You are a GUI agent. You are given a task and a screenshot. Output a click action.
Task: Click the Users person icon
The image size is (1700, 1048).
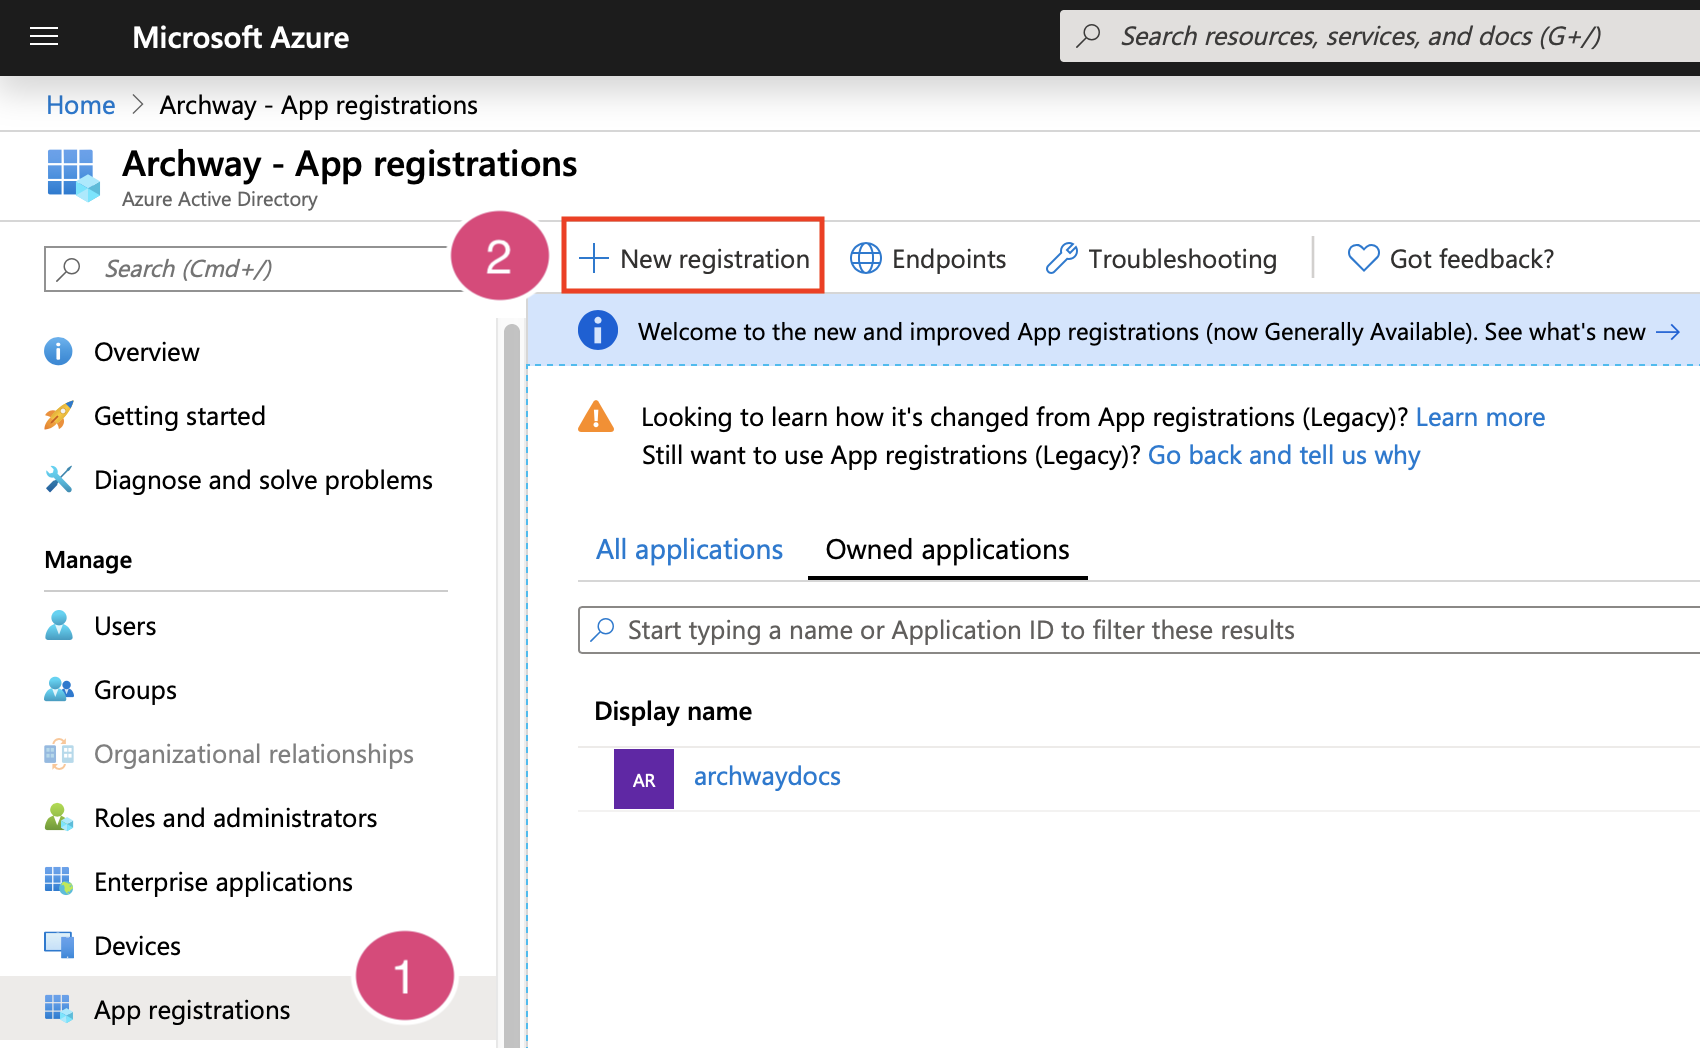[59, 626]
